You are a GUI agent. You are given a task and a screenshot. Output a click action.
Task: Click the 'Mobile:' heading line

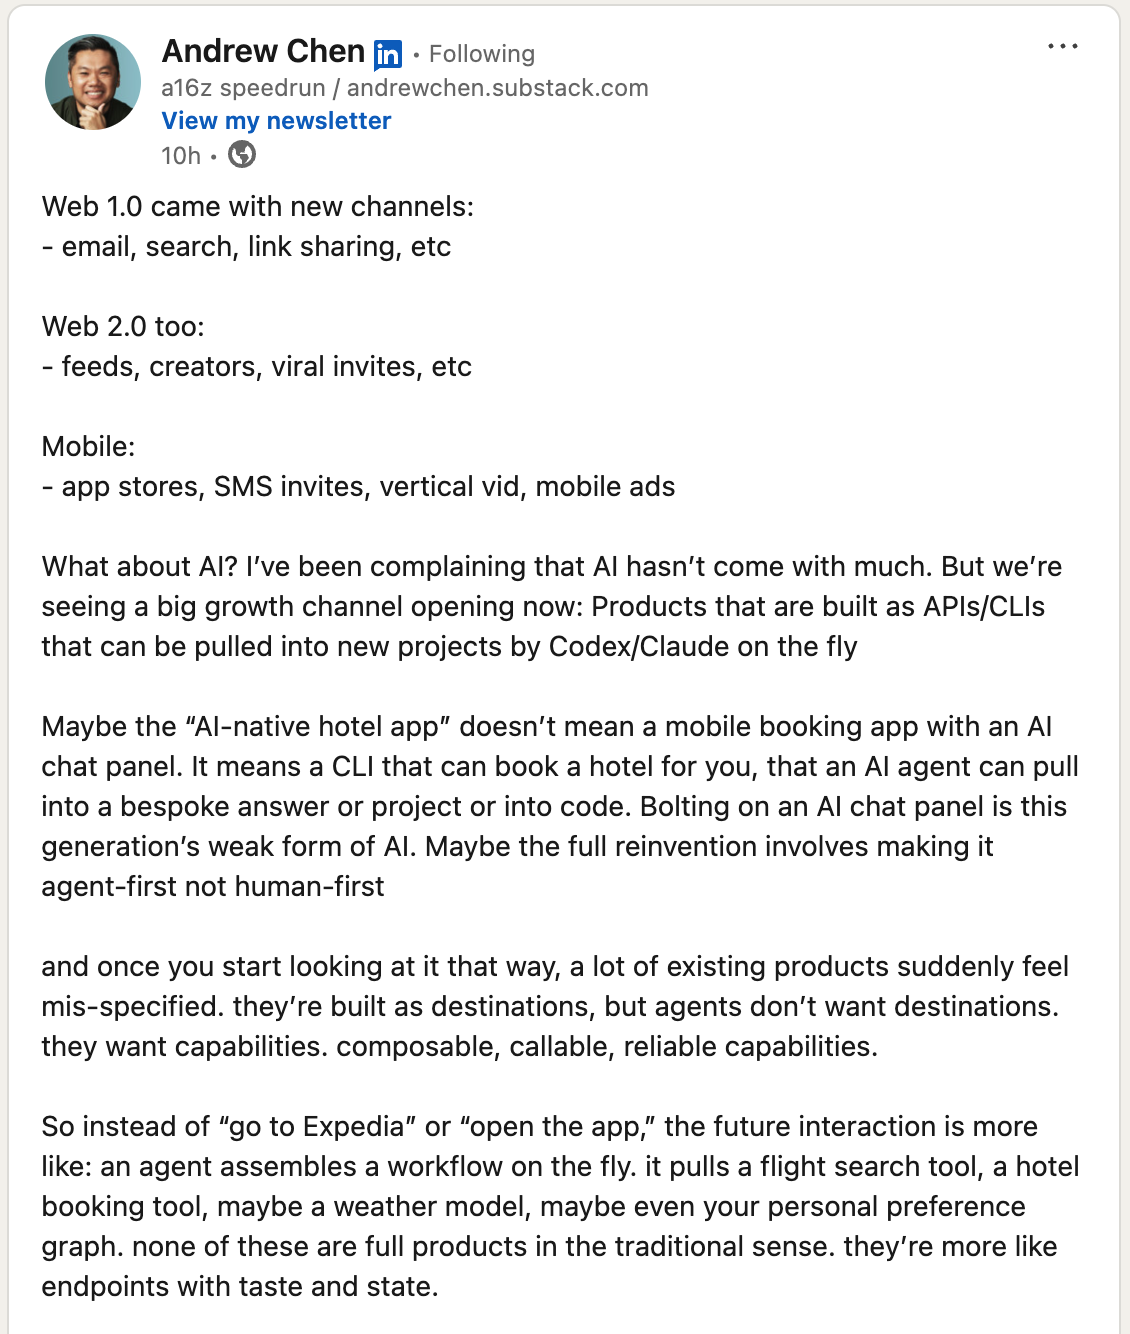[88, 447]
